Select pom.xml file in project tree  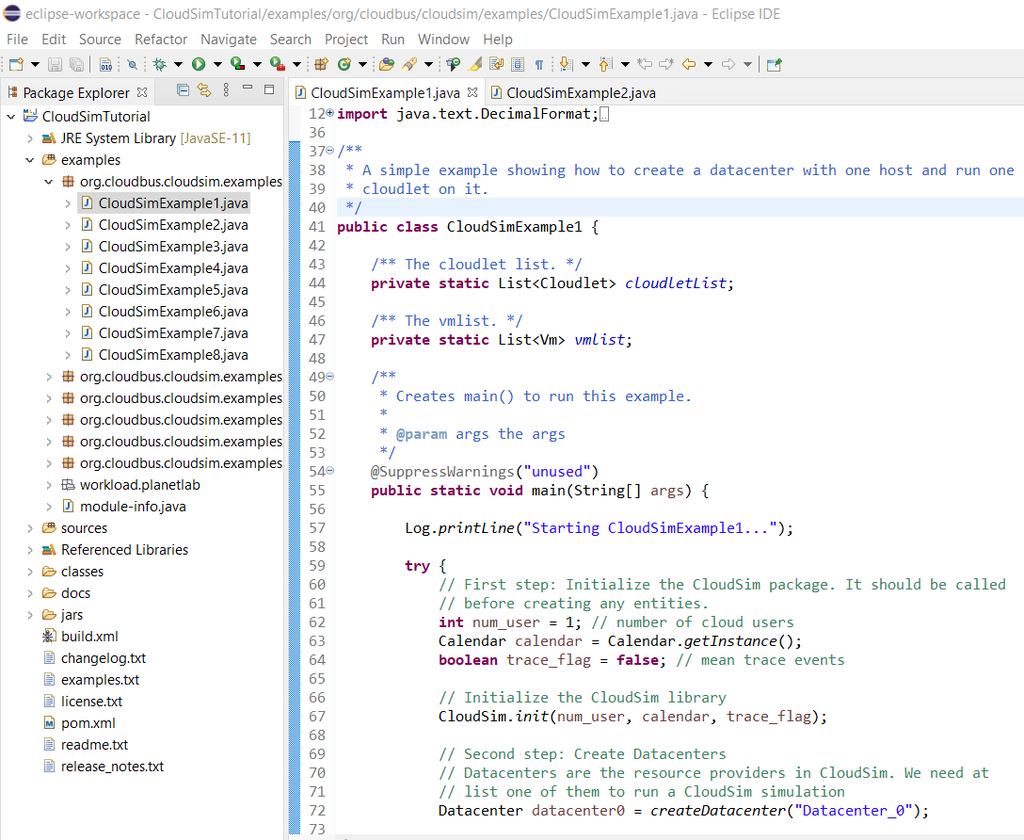88,723
